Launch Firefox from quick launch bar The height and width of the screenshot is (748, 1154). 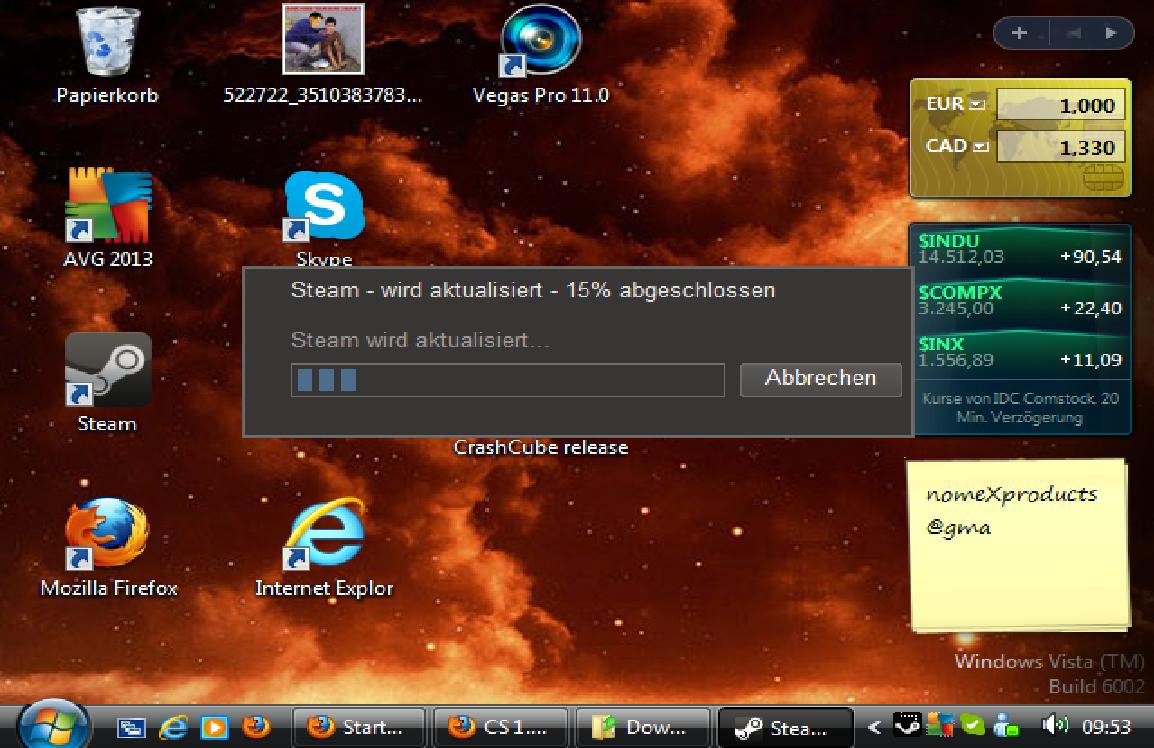coord(256,727)
